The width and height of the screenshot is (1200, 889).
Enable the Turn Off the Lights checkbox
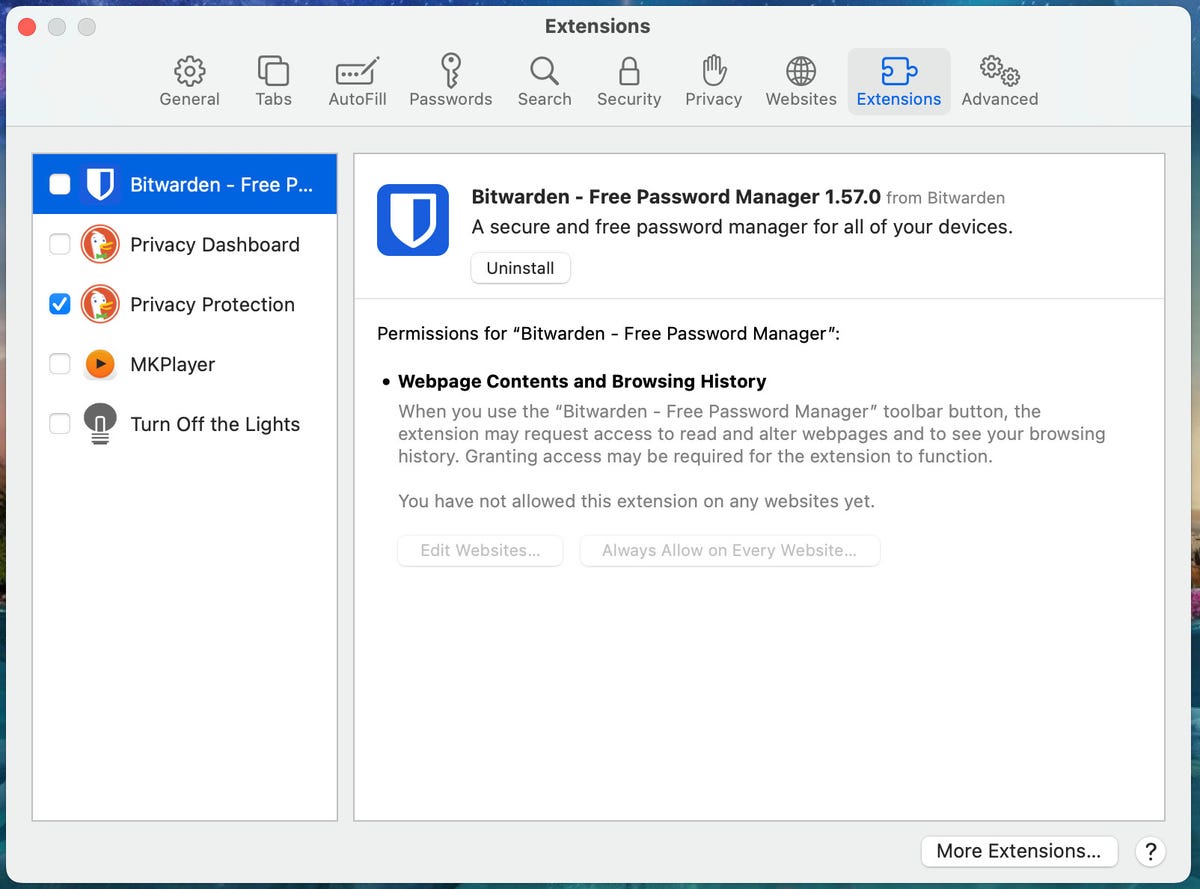60,424
